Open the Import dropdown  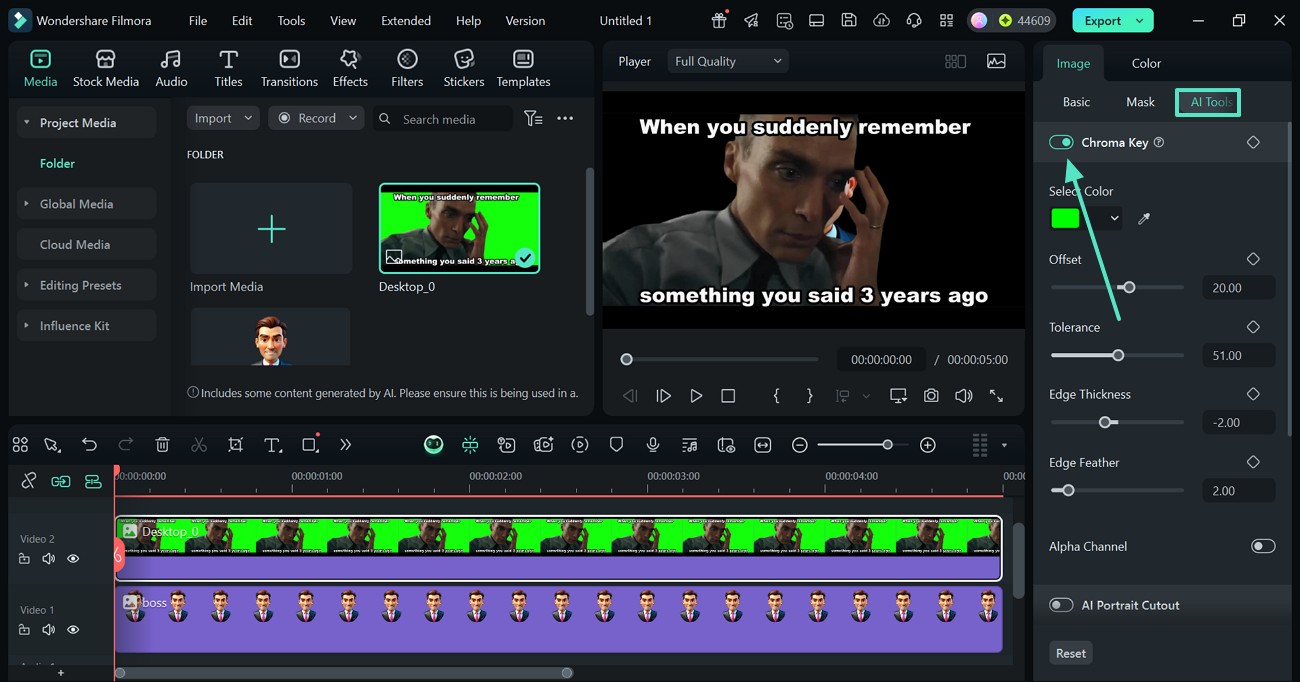[223, 118]
